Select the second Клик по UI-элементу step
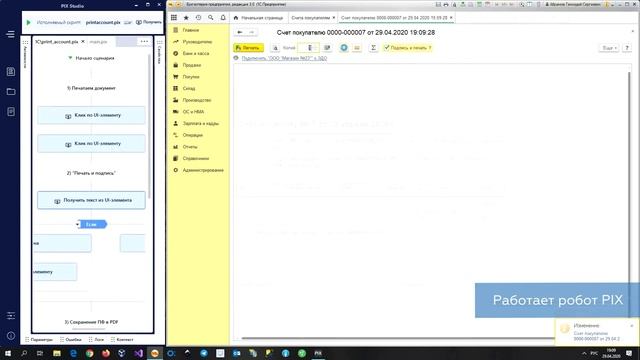The width and height of the screenshot is (640, 360). pos(91,144)
